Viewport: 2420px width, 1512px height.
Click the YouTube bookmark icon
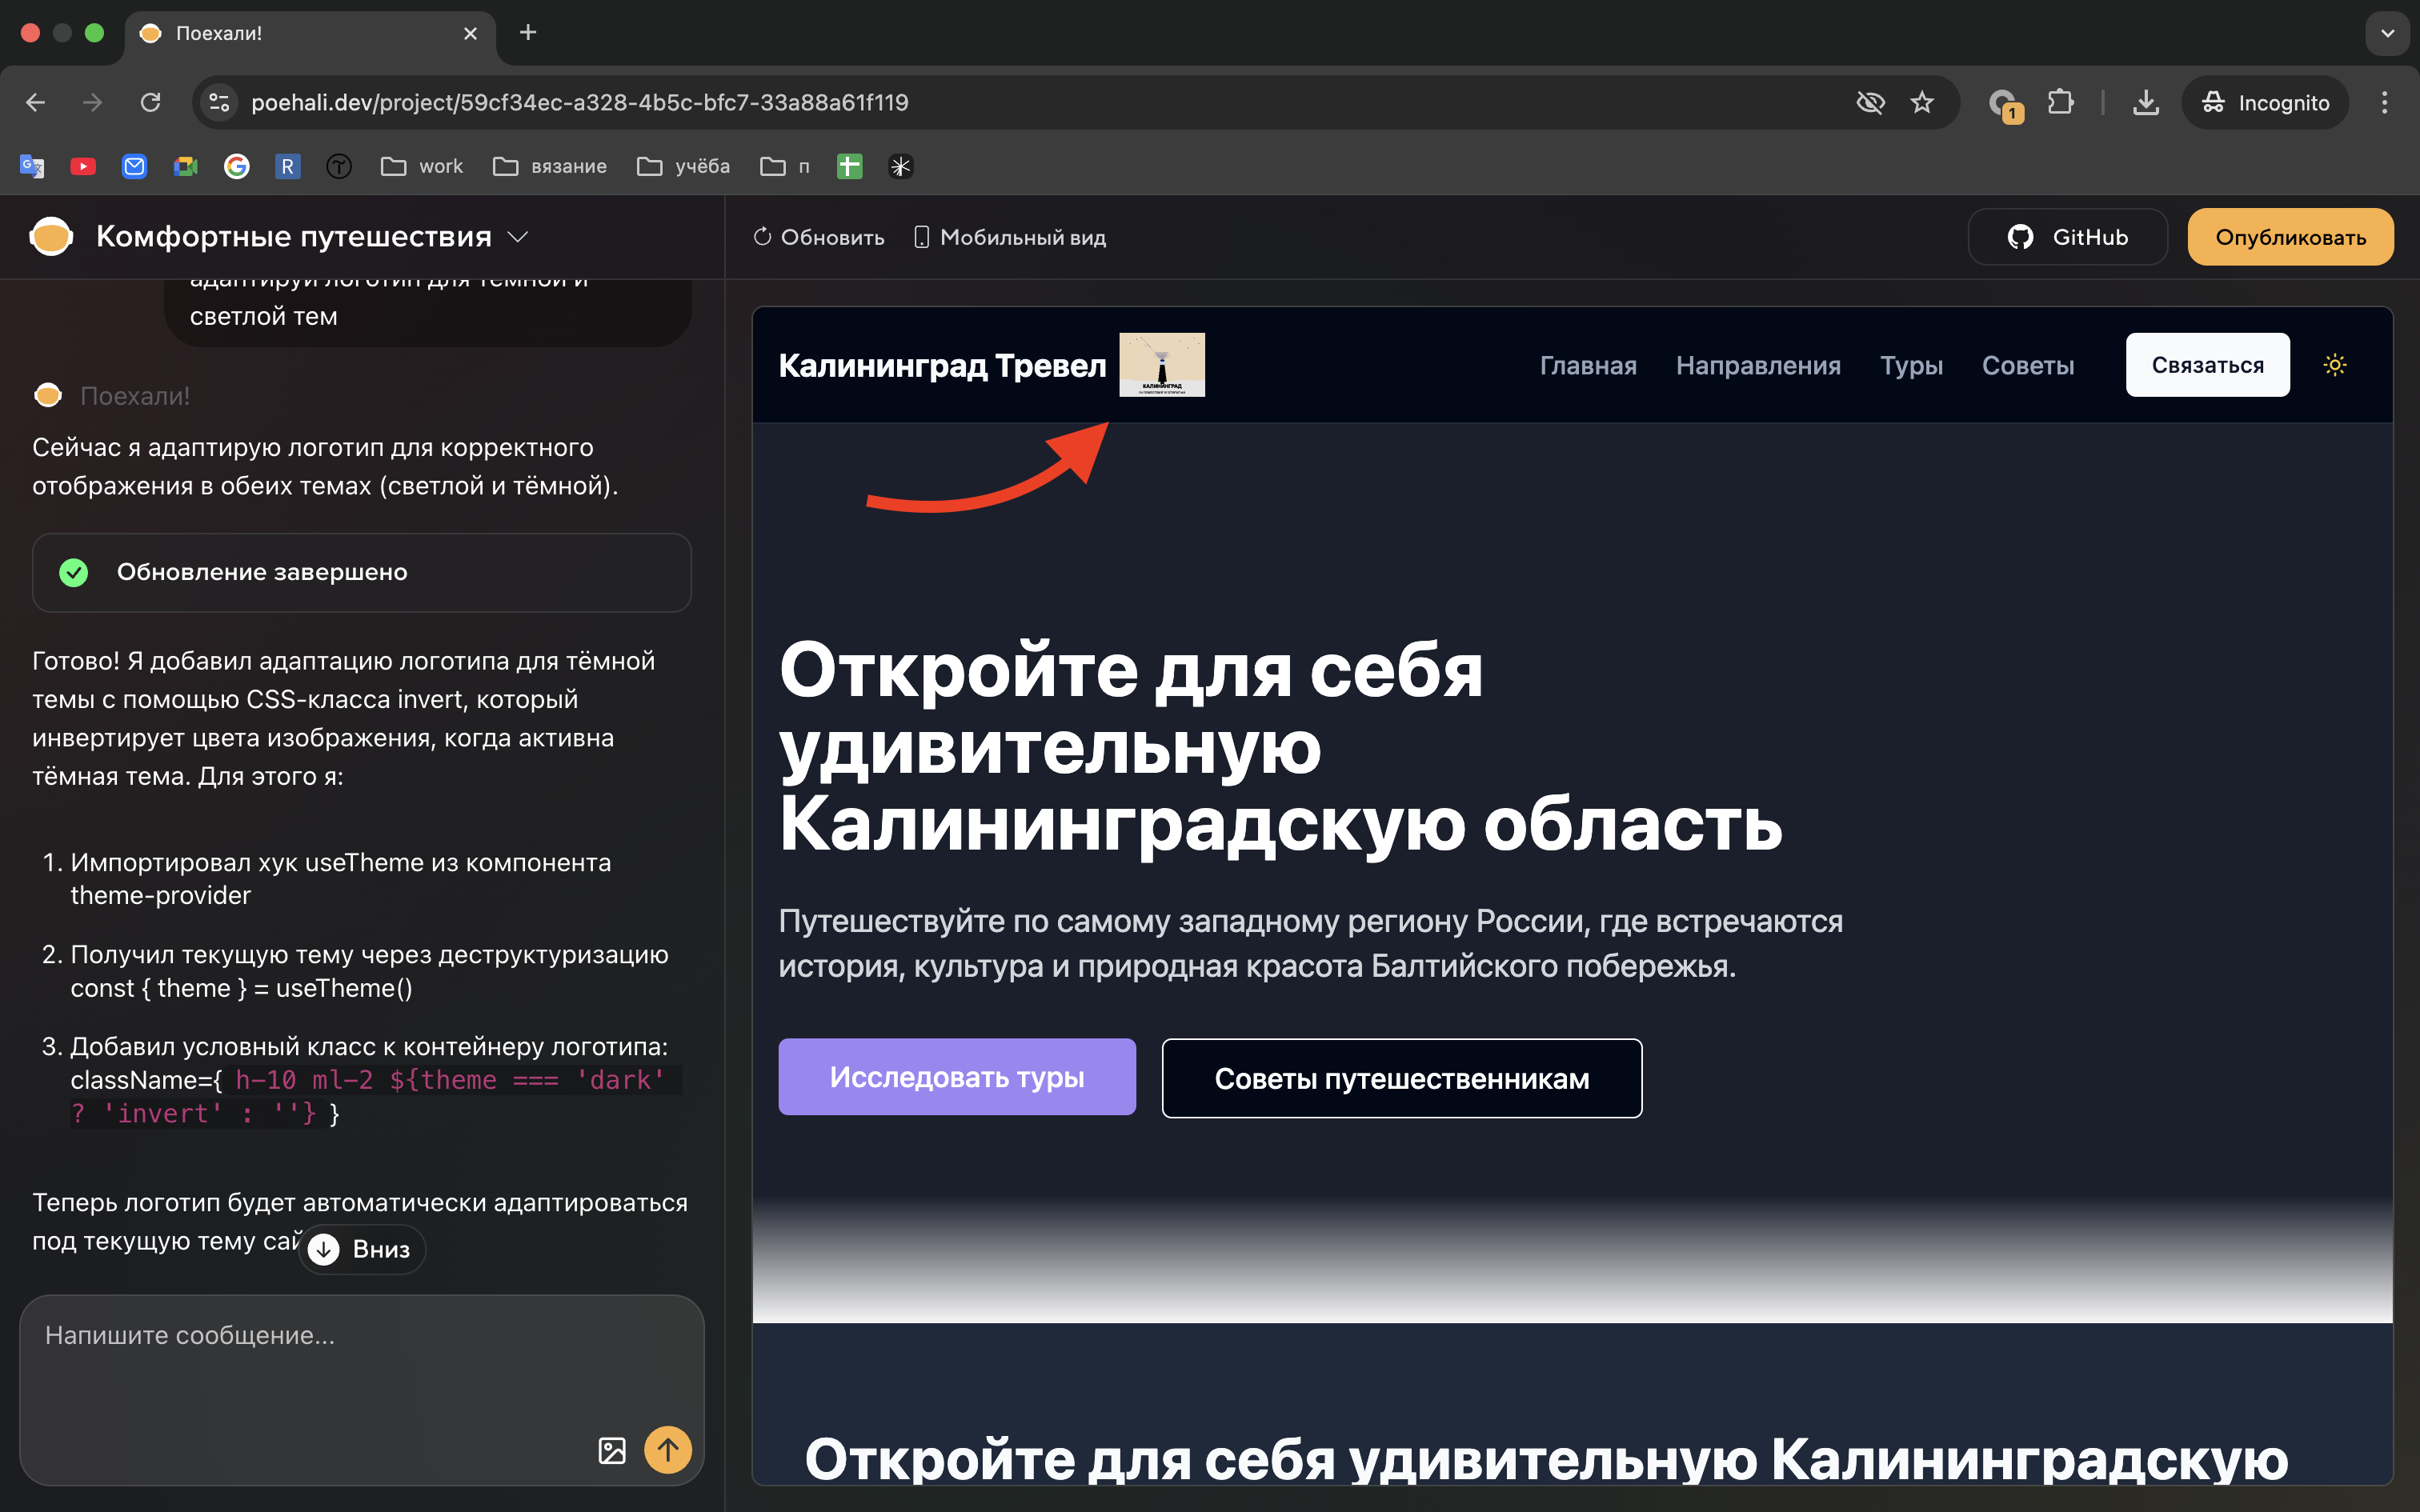coord(83,166)
